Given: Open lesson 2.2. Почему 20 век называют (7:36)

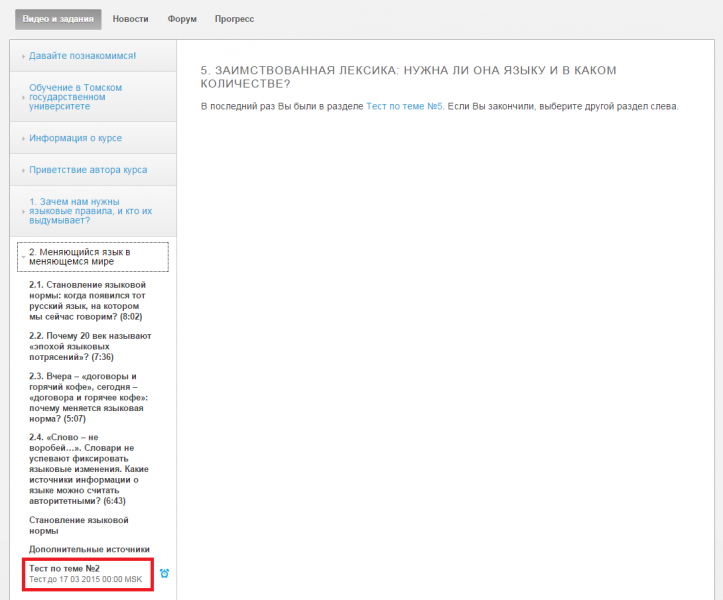Looking at the screenshot, I should pyautogui.click(x=90, y=346).
